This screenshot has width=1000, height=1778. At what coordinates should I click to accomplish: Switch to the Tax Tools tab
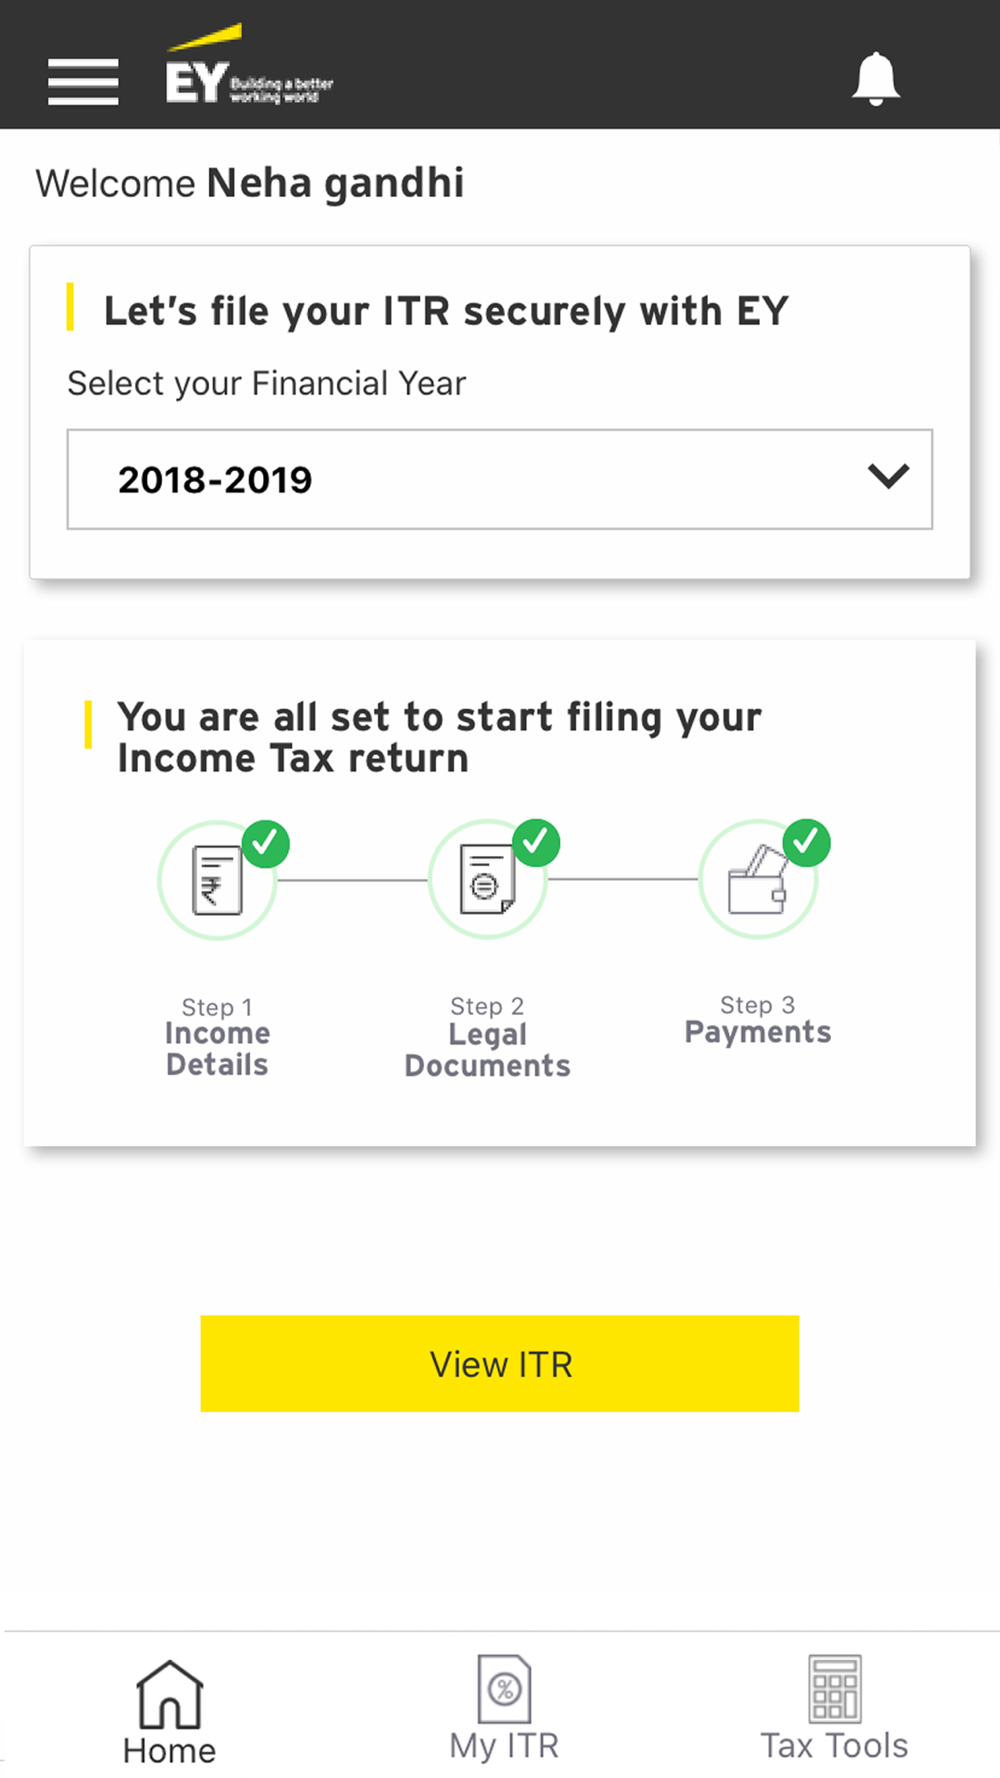(835, 1707)
